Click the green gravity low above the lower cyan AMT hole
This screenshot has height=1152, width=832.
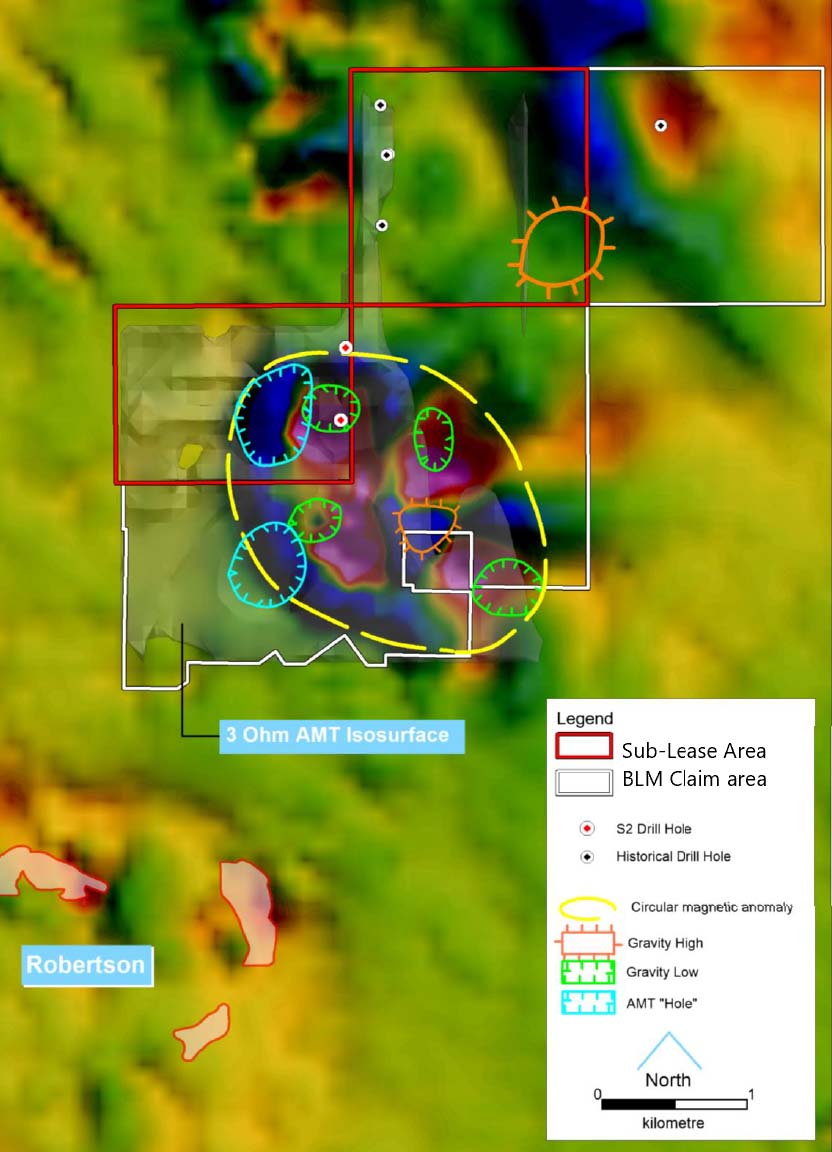315,519
